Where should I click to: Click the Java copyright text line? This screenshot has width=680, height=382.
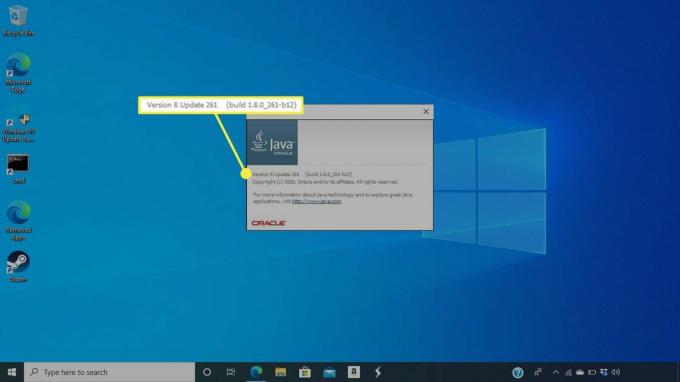pos(325,182)
